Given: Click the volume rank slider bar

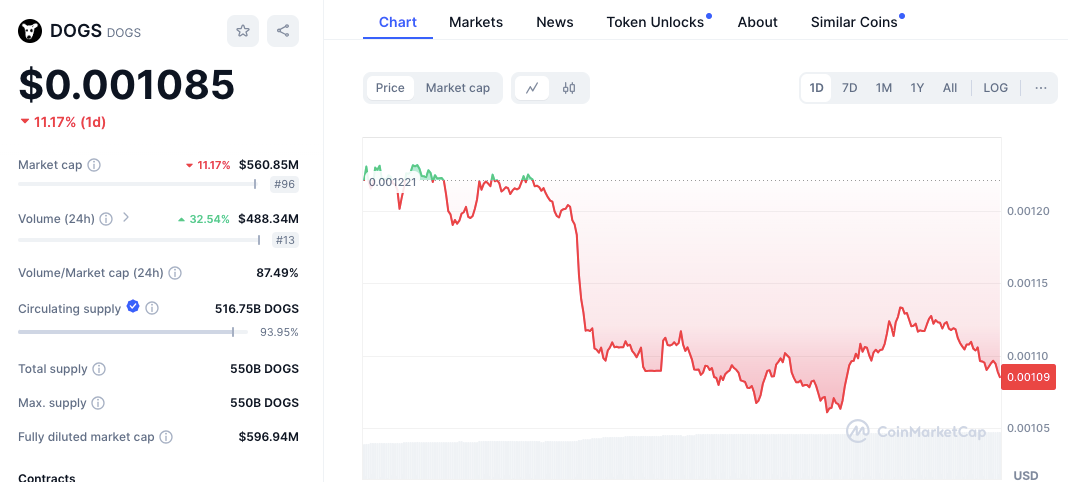Looking at the screenshot, I should pos(139,240).
